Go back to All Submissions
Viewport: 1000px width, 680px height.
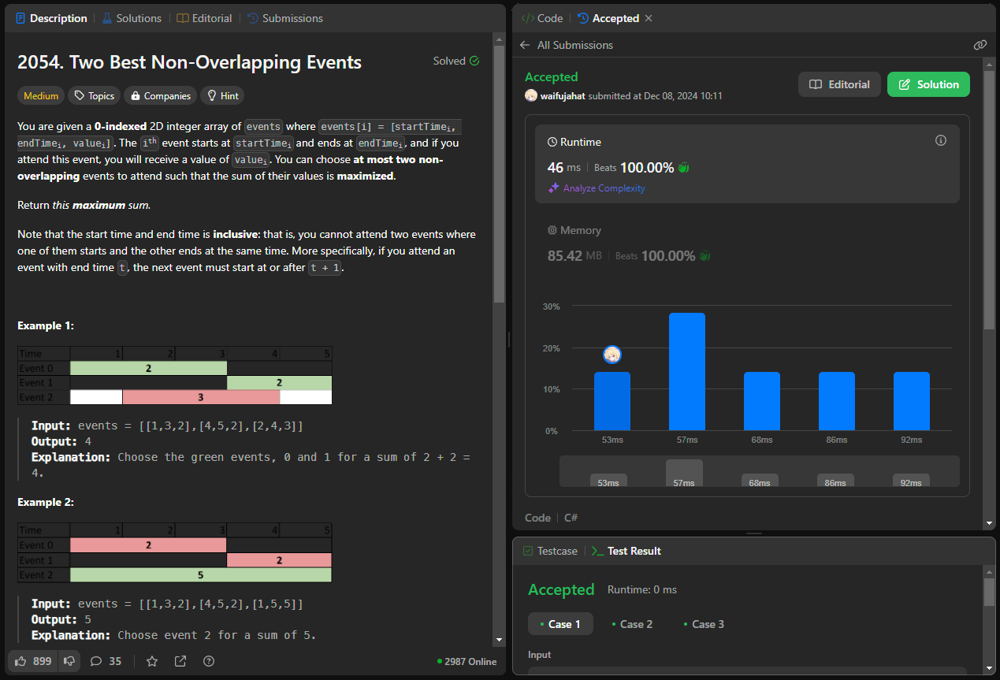[x=575, y=45]
